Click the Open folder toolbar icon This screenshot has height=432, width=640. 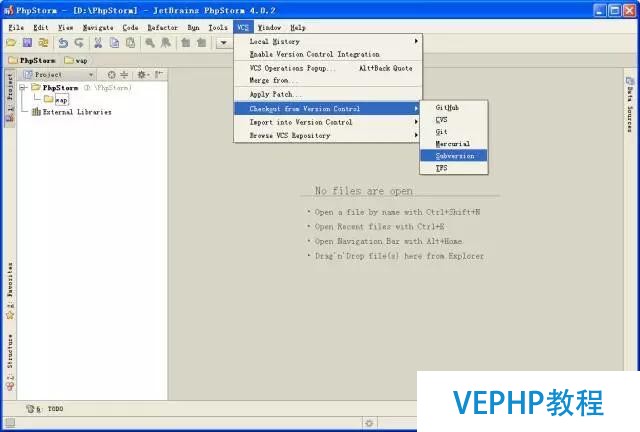11,42
